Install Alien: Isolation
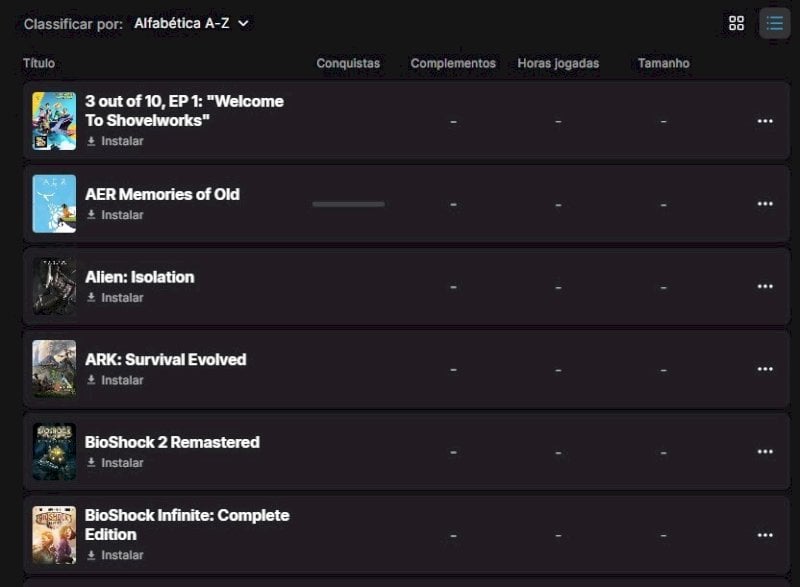 115,297
